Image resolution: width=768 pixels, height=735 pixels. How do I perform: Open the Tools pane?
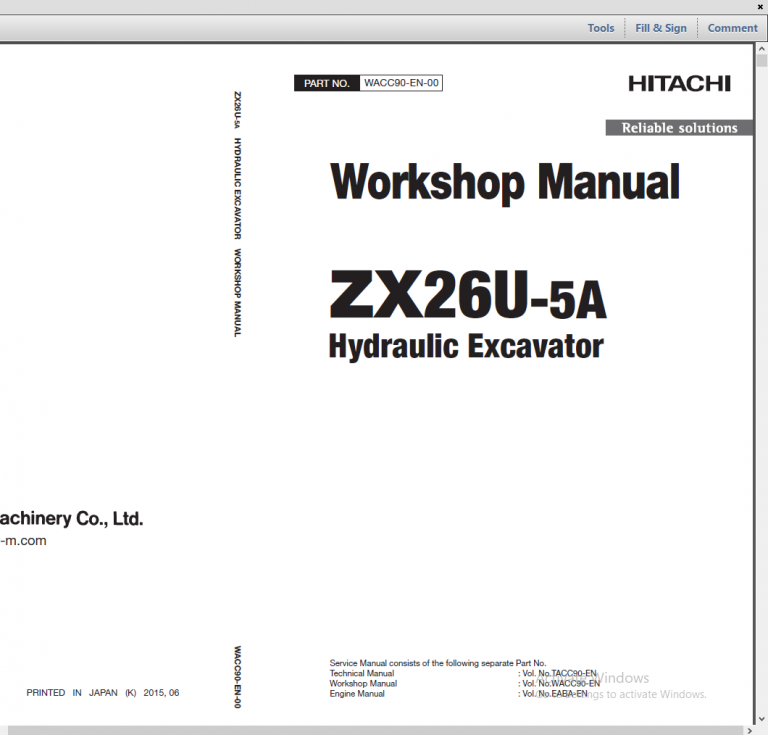coord(600,28)
